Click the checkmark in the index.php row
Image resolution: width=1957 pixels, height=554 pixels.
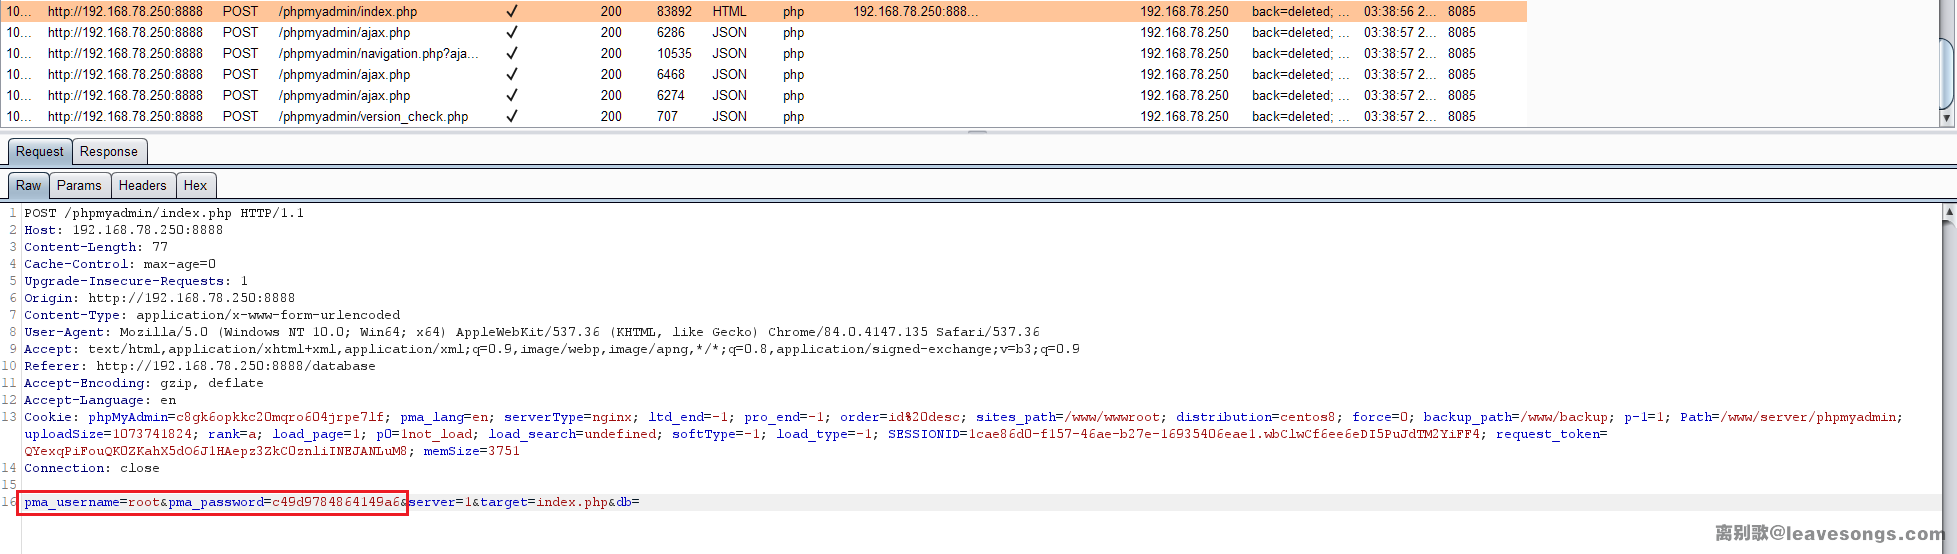pyautogui.click(x=512, y=11)
